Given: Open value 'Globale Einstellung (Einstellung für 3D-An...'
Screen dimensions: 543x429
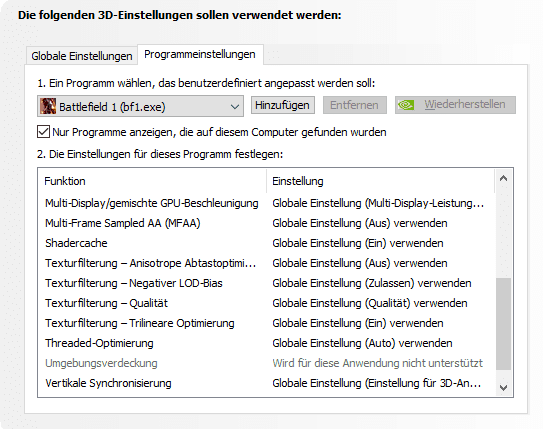Looking at the screenshot, I should (x=377, y=383).
